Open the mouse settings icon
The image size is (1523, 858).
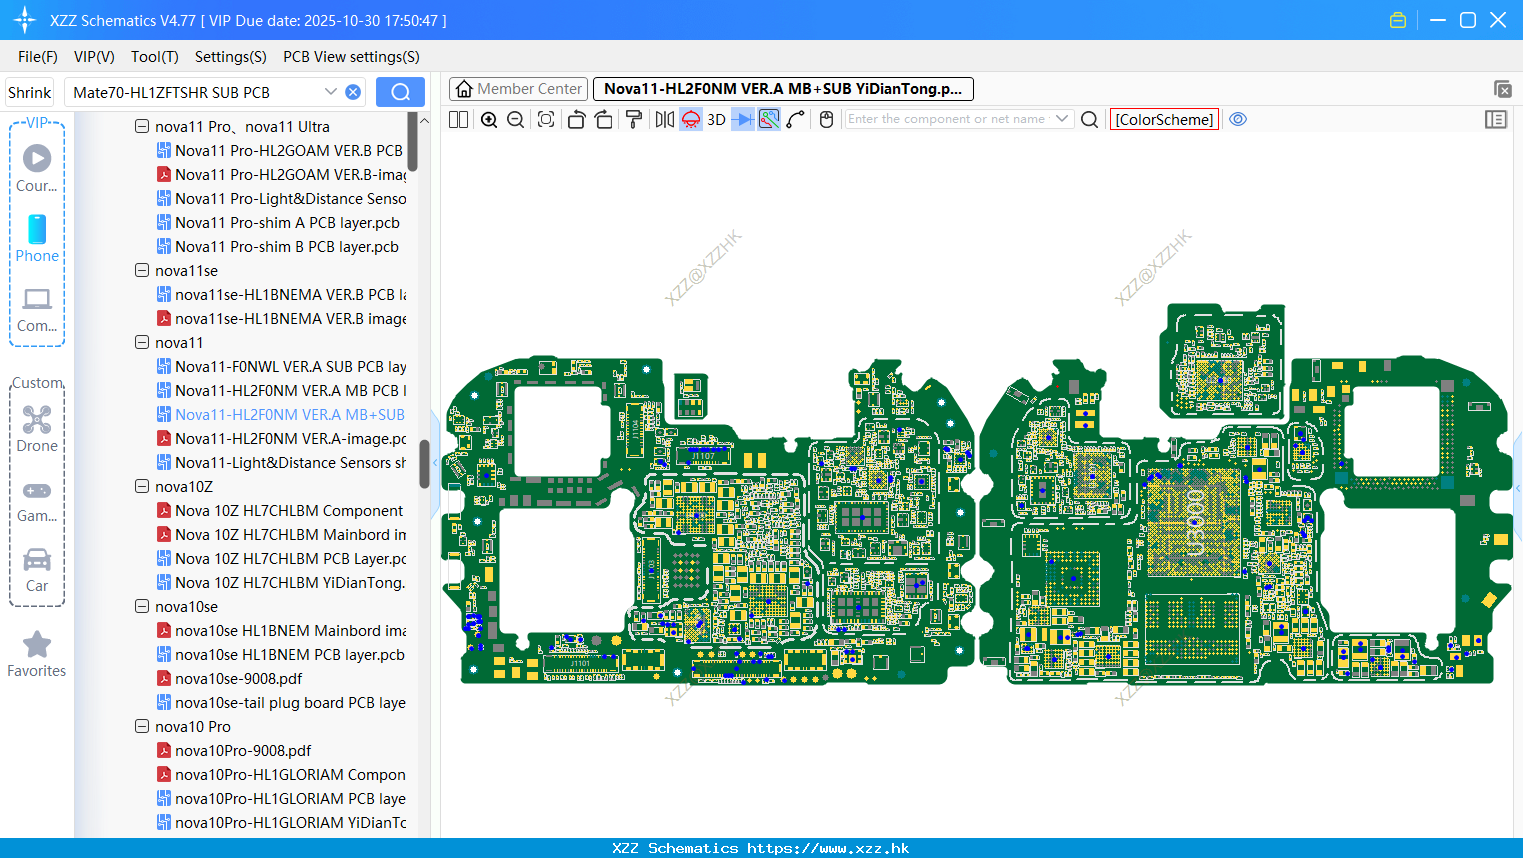point(826,119)
